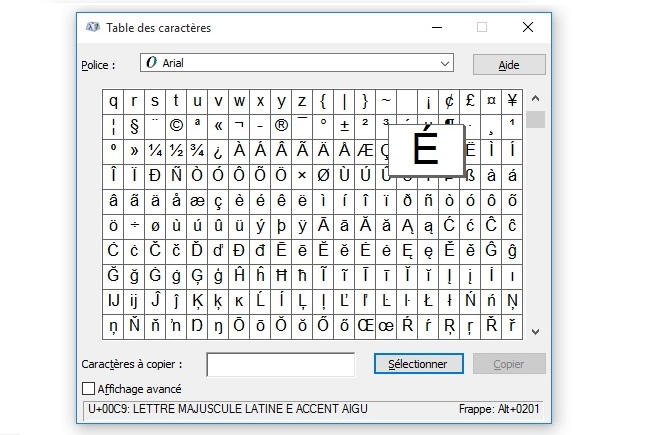Image resolution: width=660 pixels, height=435 pixels.
Task: Select the lowercase æ ligature character
Action: [197, 200]
